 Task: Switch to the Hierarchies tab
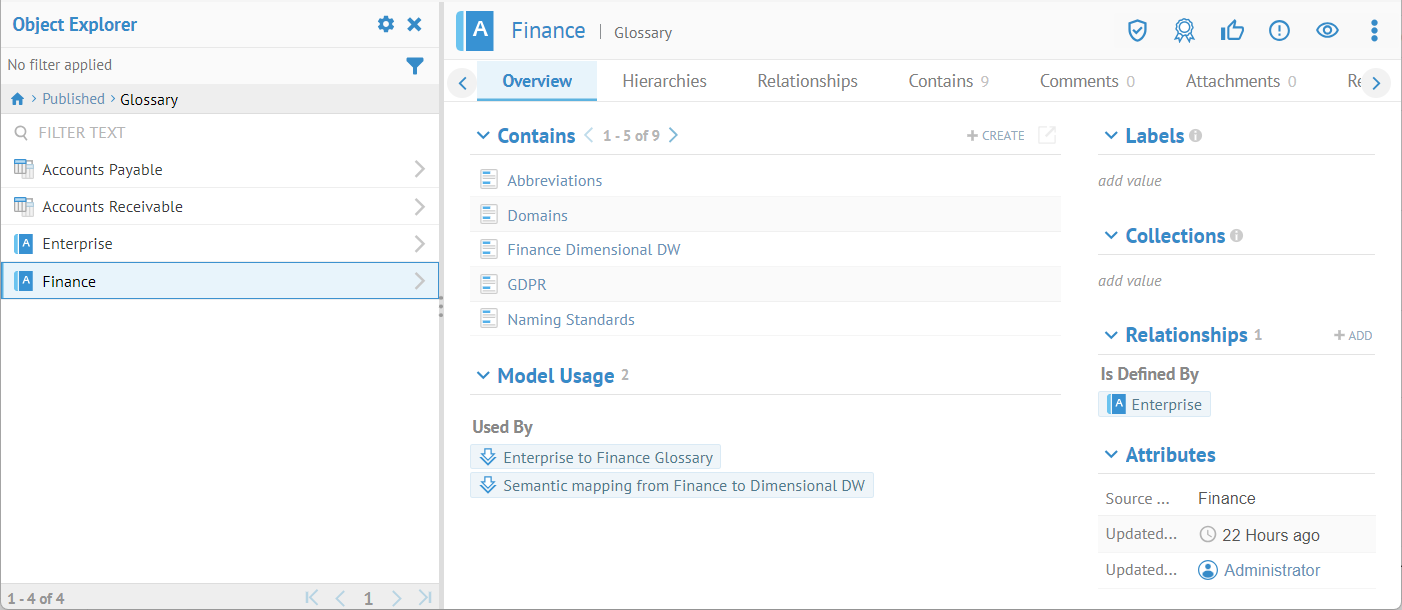664,81
